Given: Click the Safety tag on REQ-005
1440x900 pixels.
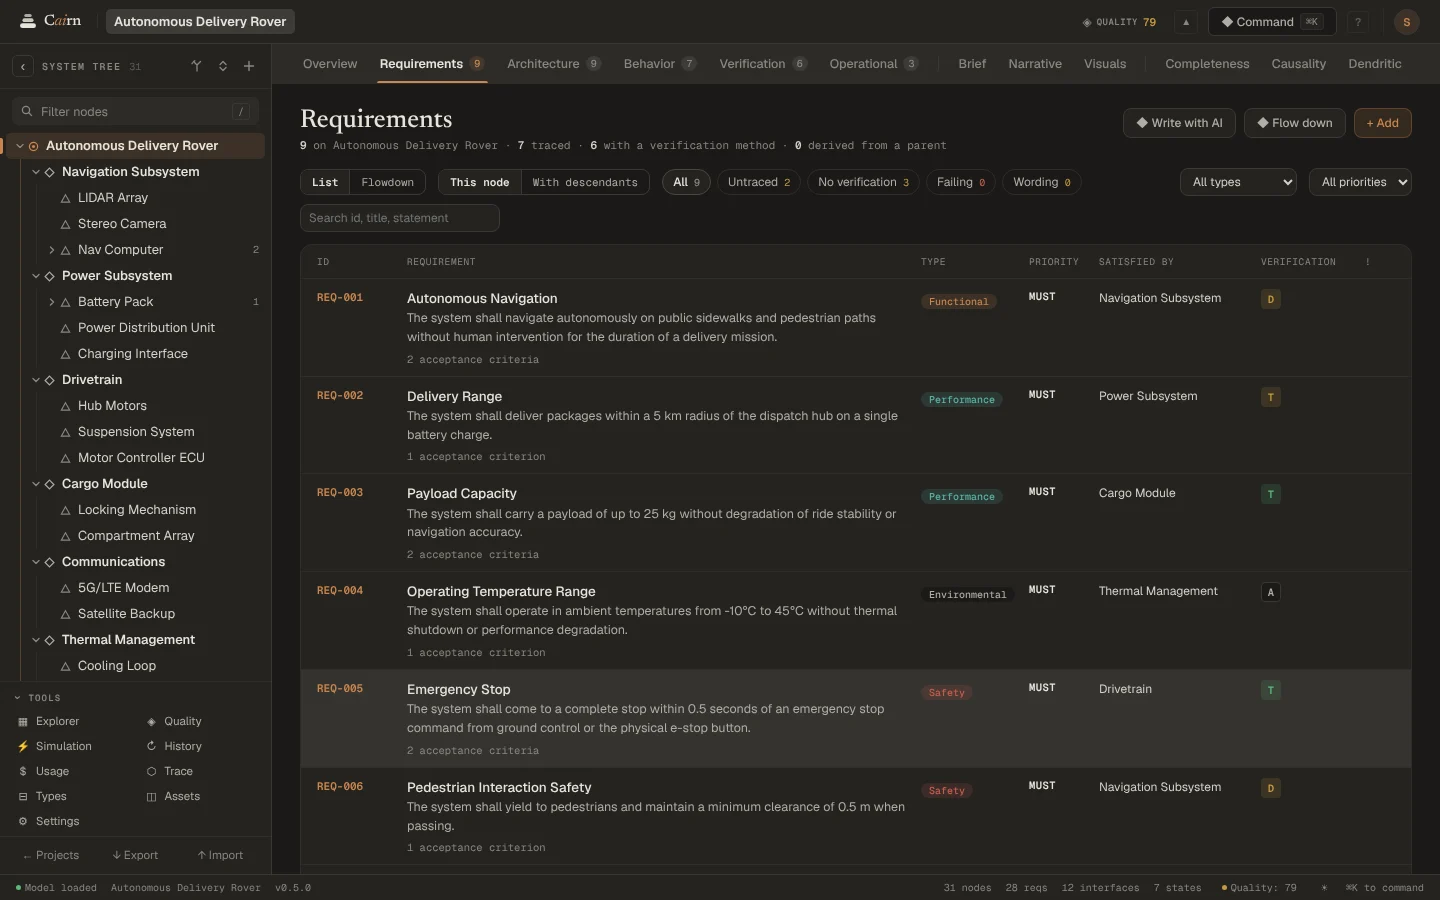Looking at the screenshot, I should coord(946,692).
